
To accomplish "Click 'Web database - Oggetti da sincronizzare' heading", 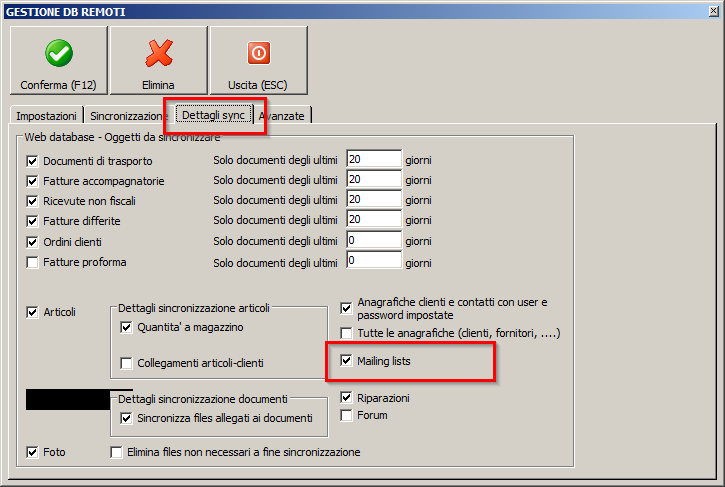I will click(123, 137).
